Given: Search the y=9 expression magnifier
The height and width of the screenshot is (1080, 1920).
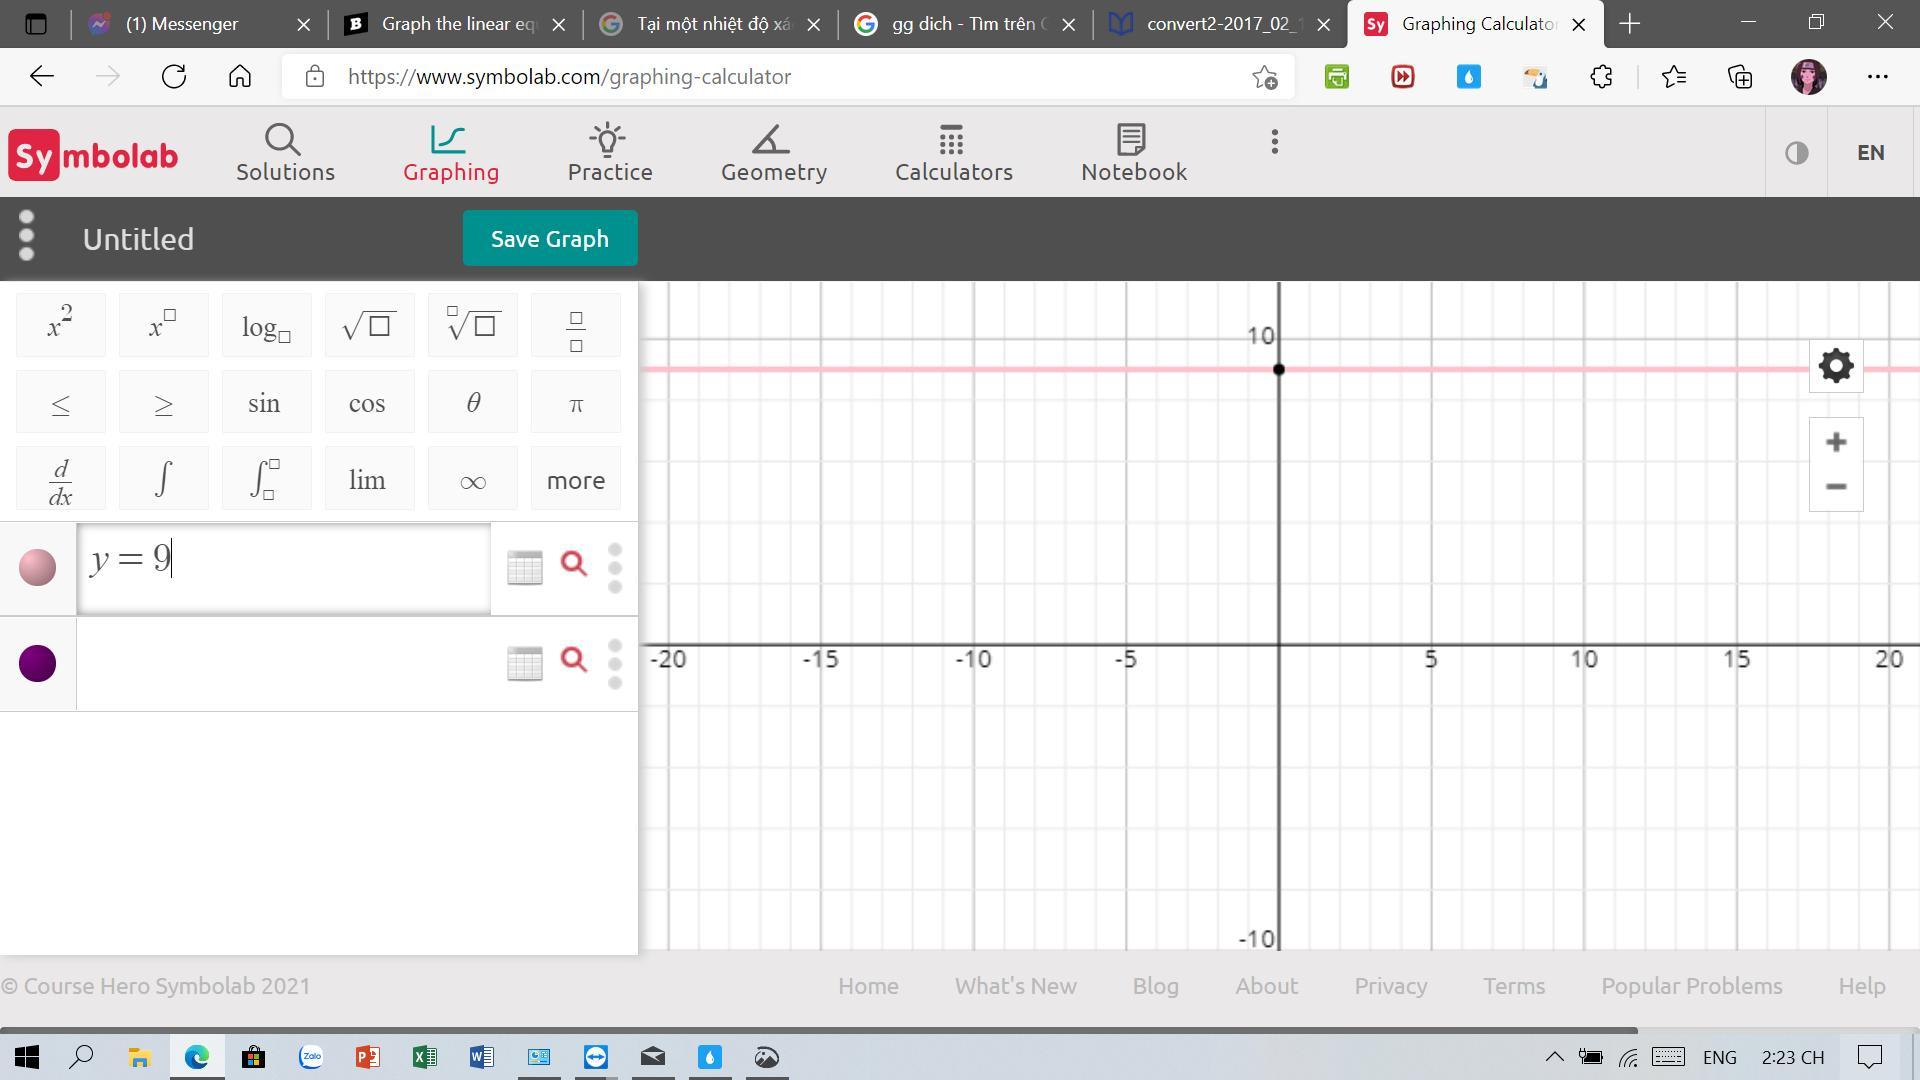Looking at the screenshot, I should pos(573,564).
